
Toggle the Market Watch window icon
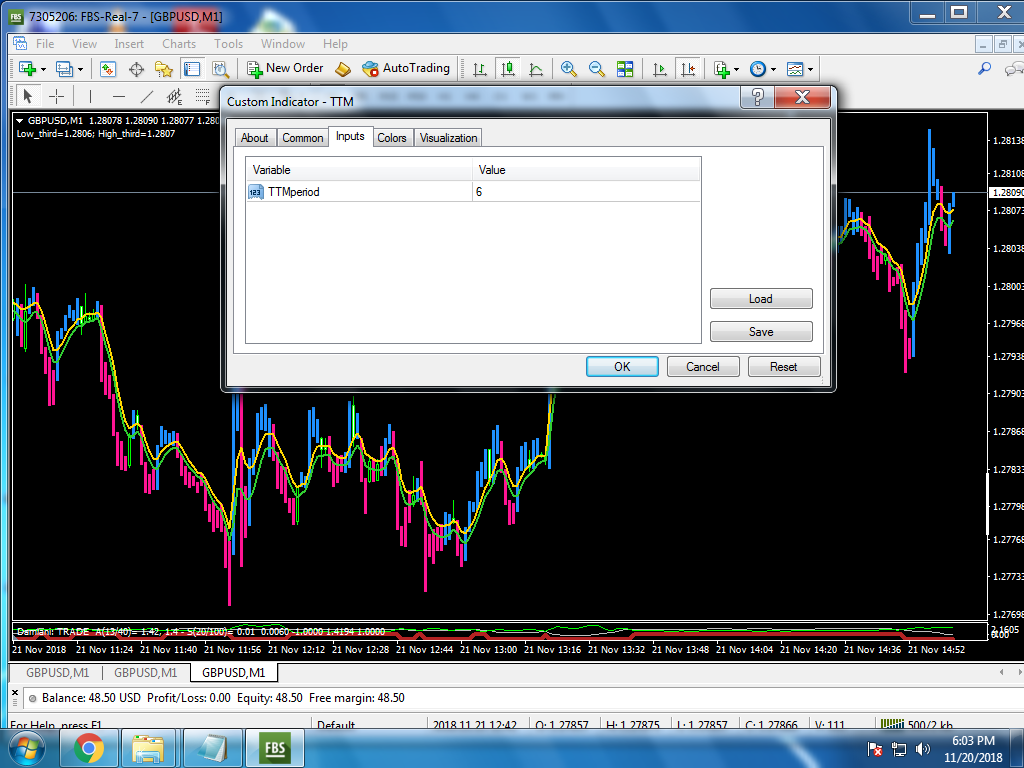[108, 69]
